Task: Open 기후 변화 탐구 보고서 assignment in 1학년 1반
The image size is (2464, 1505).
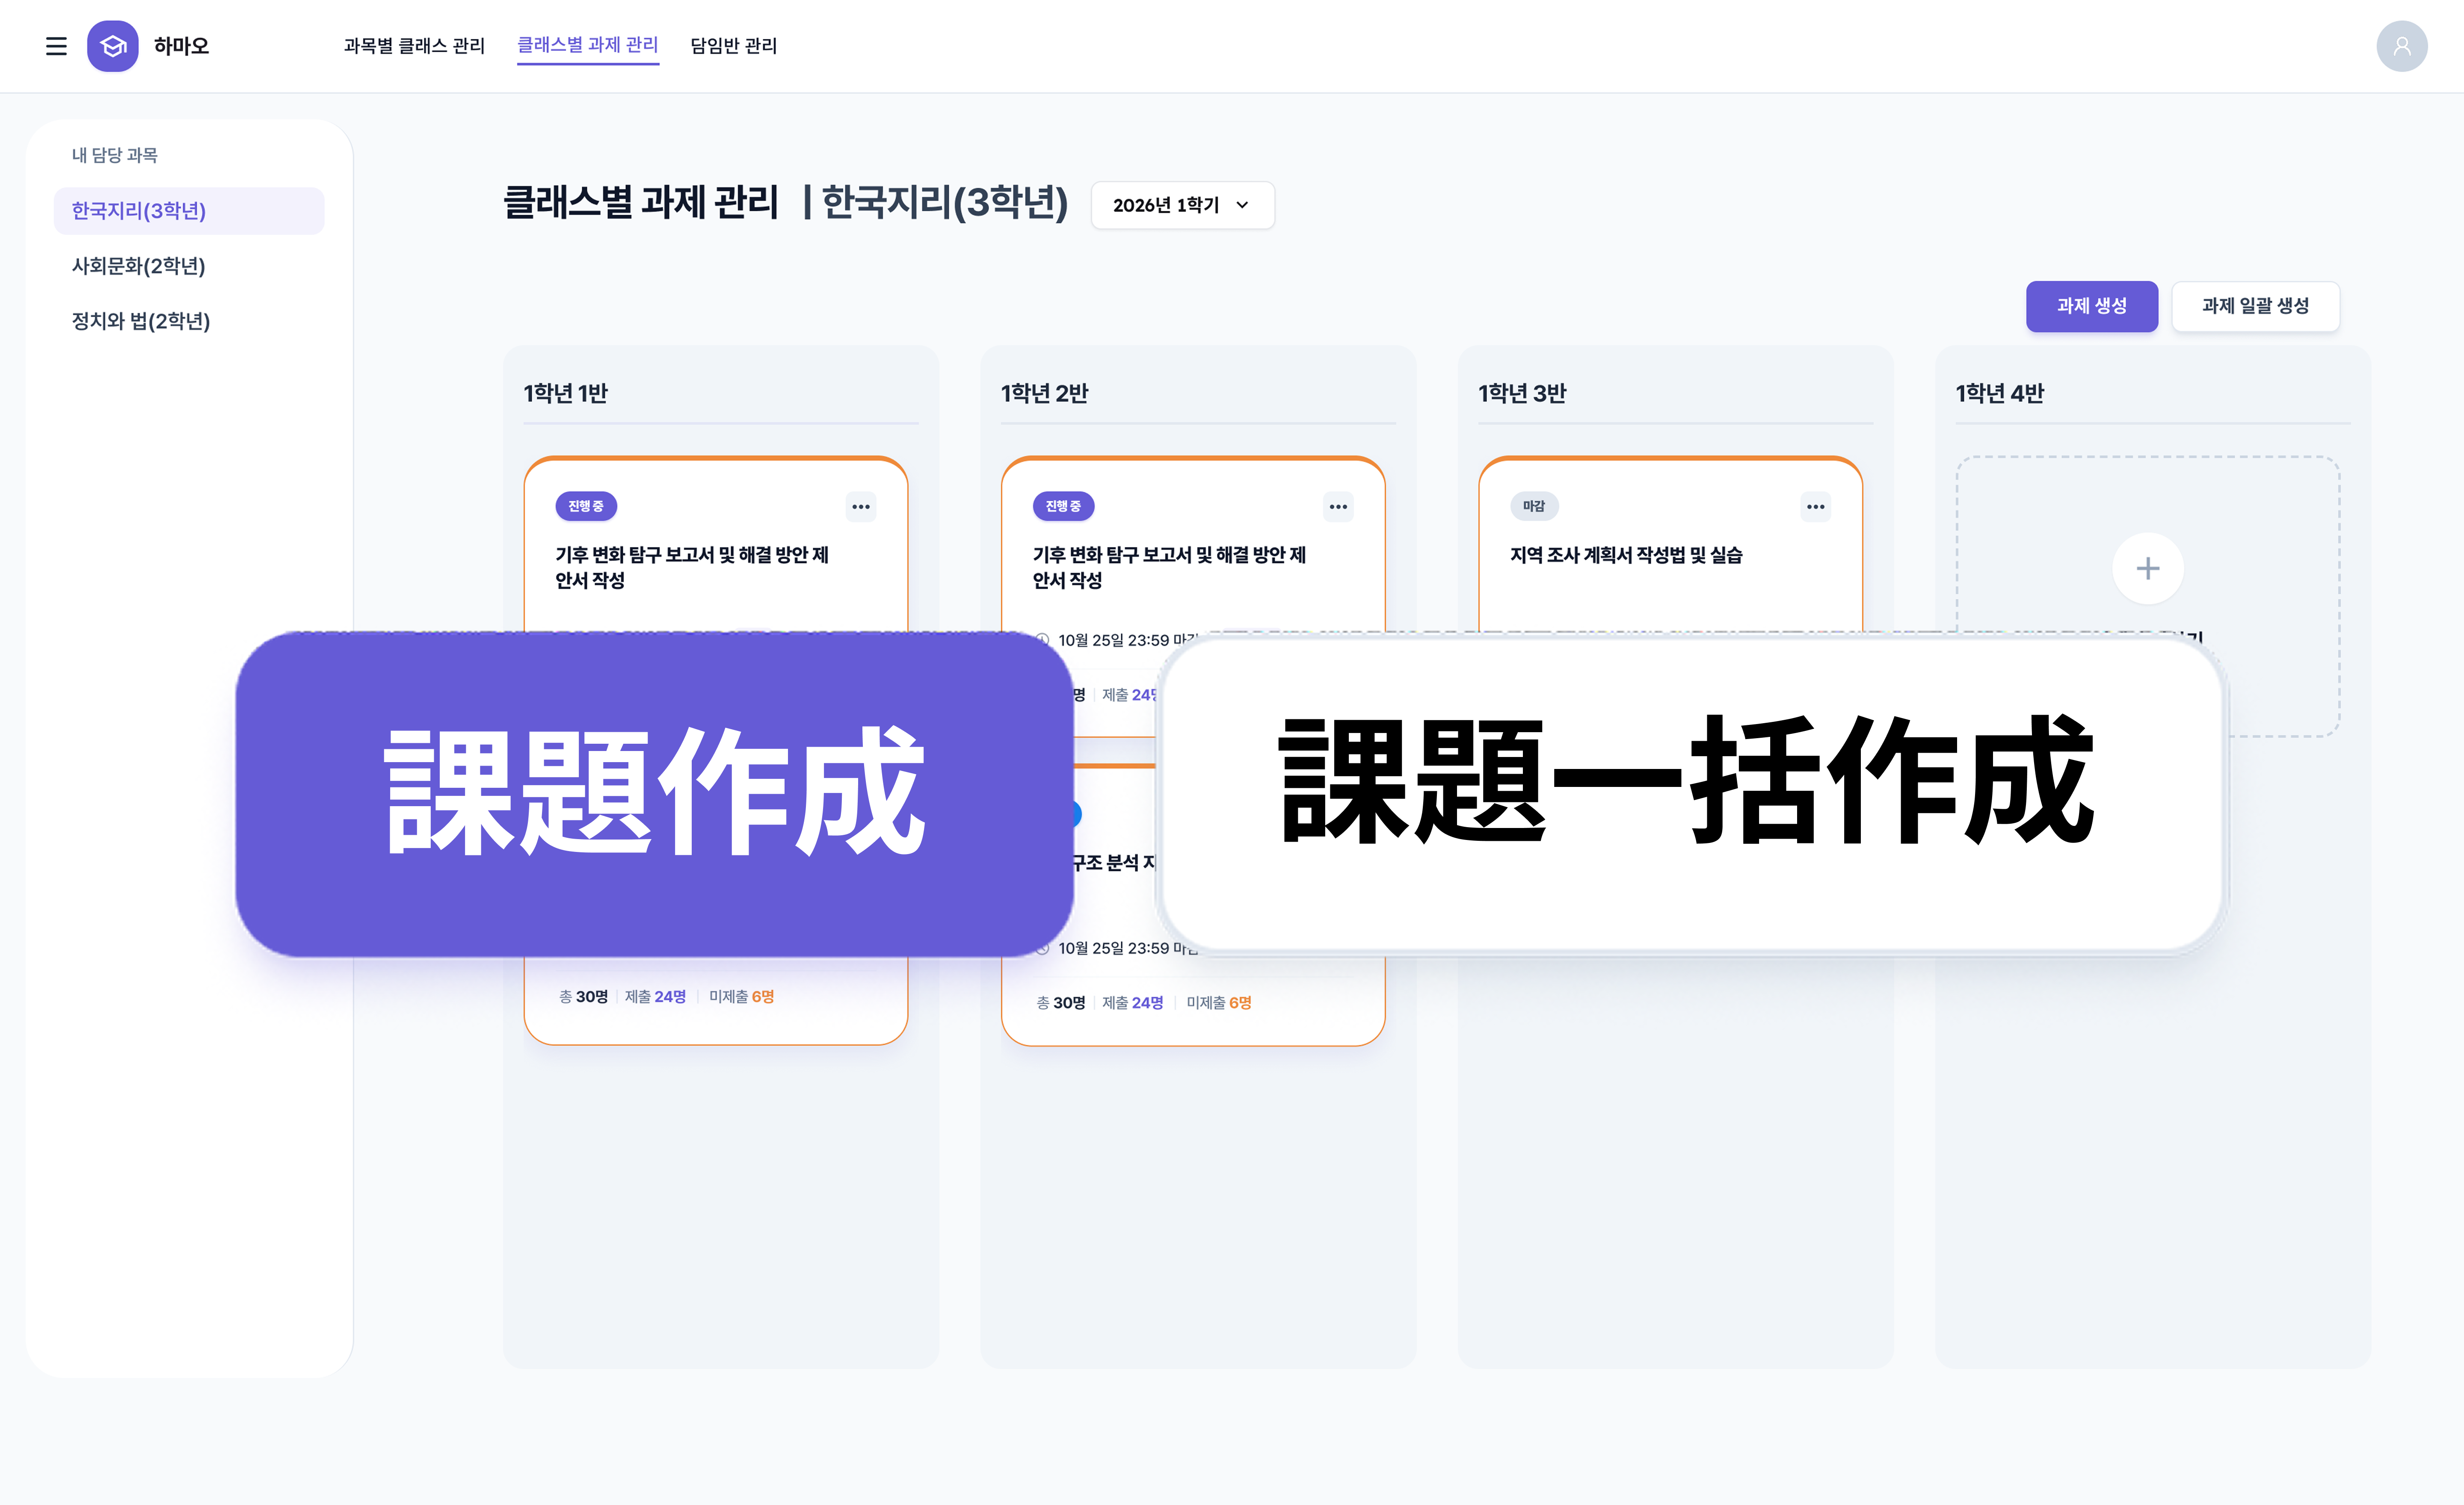Action: (692, 567)
